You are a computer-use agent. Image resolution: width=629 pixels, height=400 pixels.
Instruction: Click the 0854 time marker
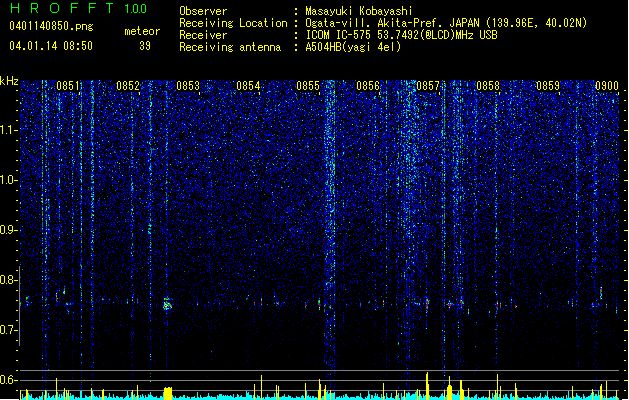[x=248, y=86]
